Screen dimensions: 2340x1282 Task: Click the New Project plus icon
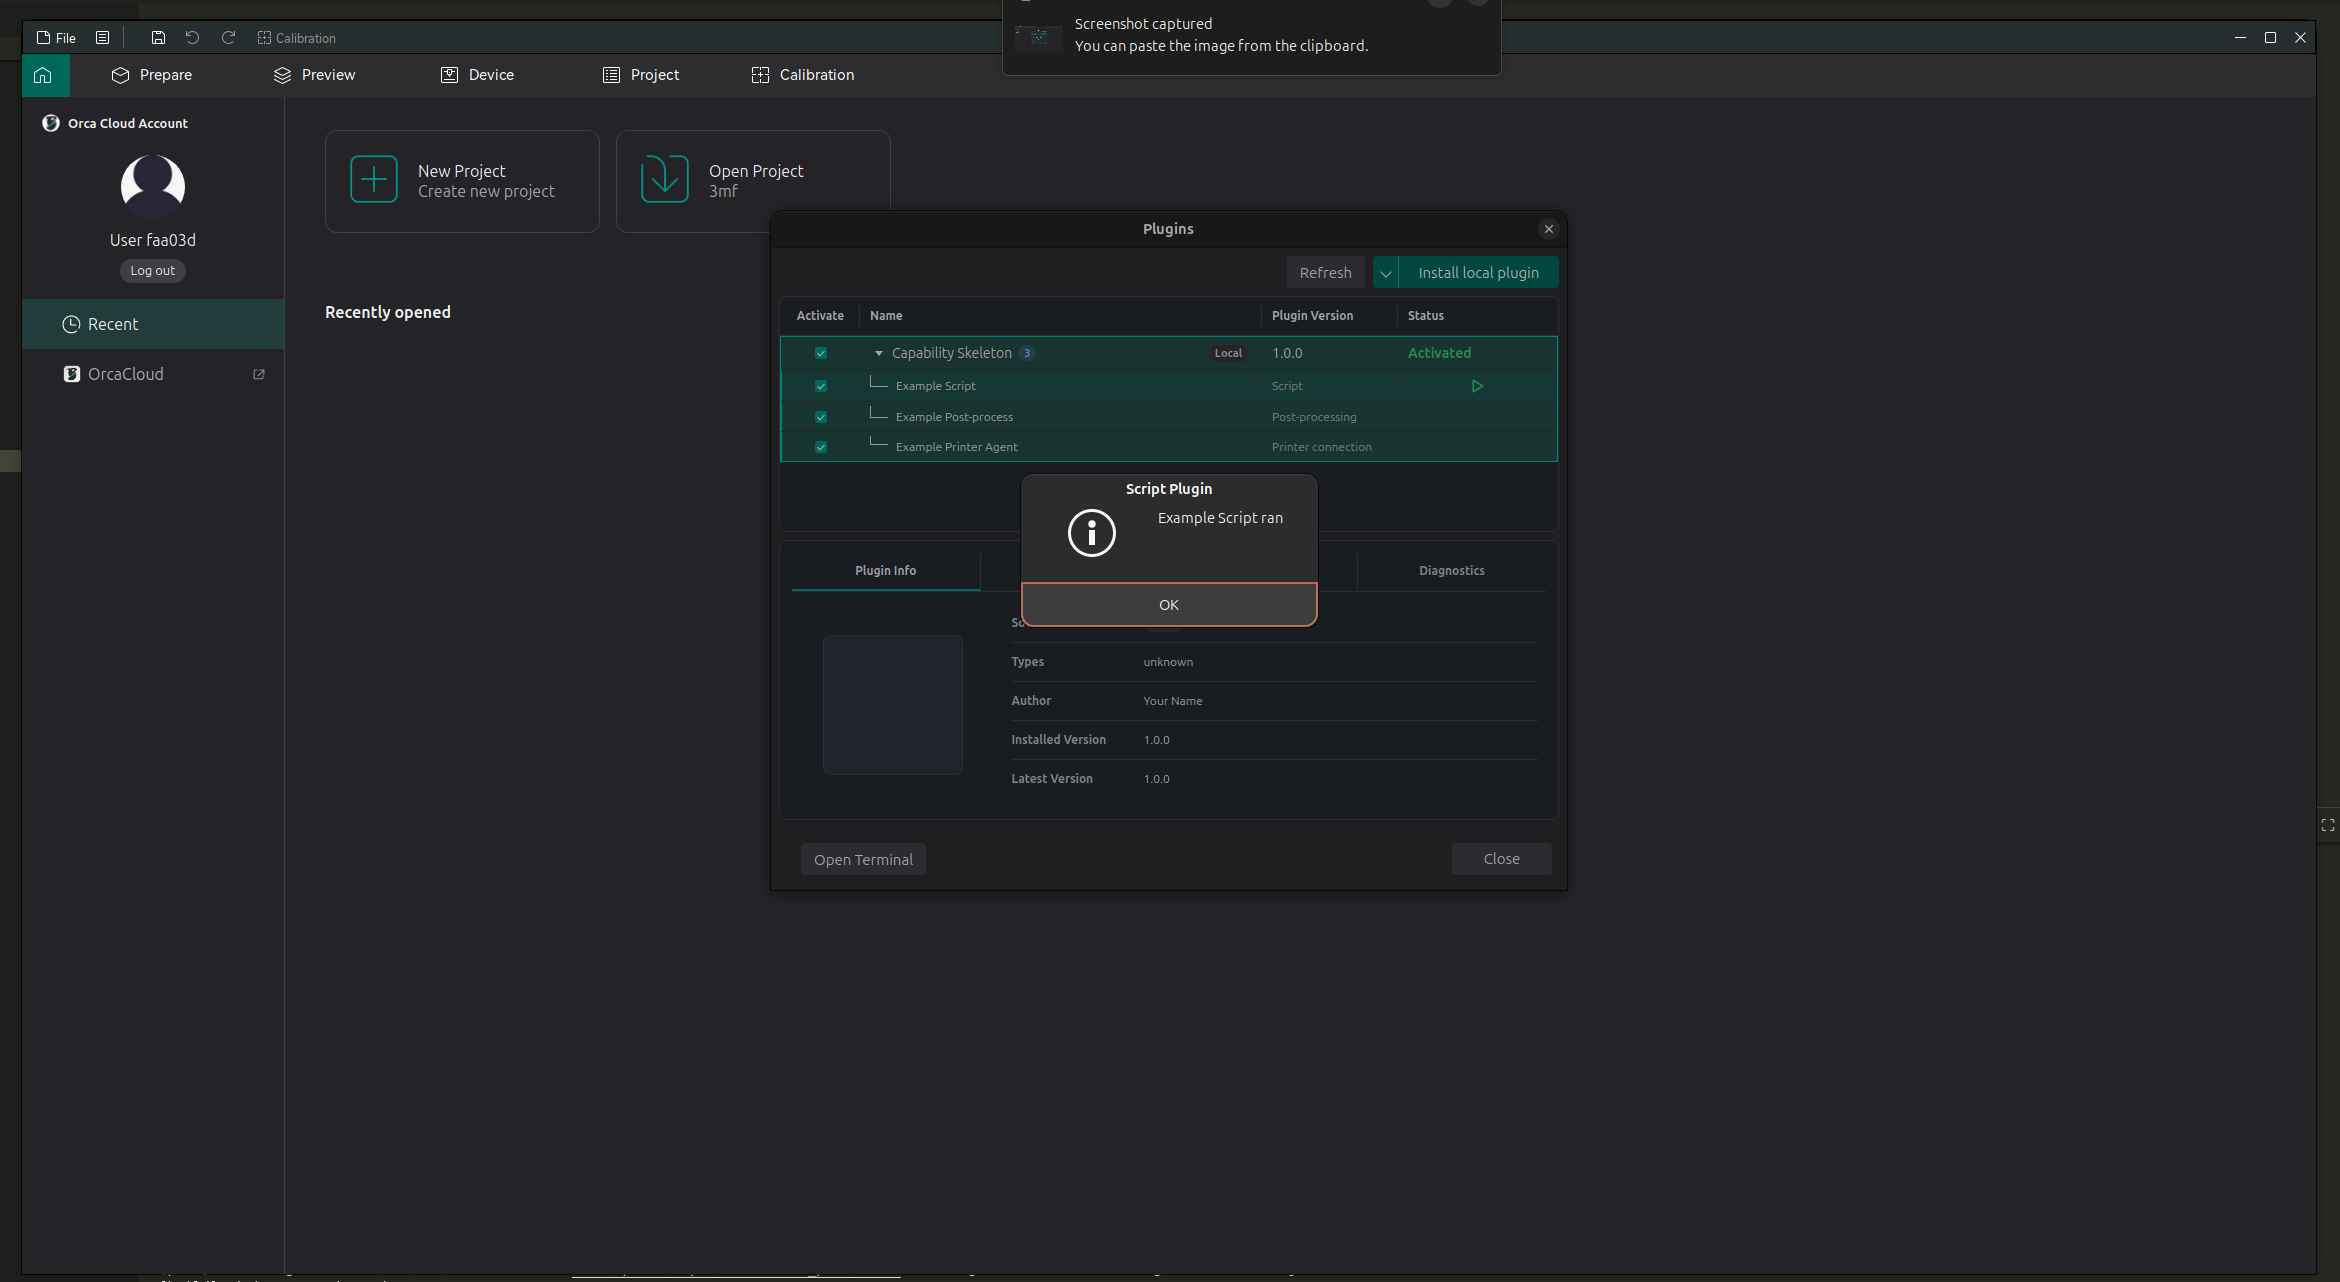[x=374, y=180]
